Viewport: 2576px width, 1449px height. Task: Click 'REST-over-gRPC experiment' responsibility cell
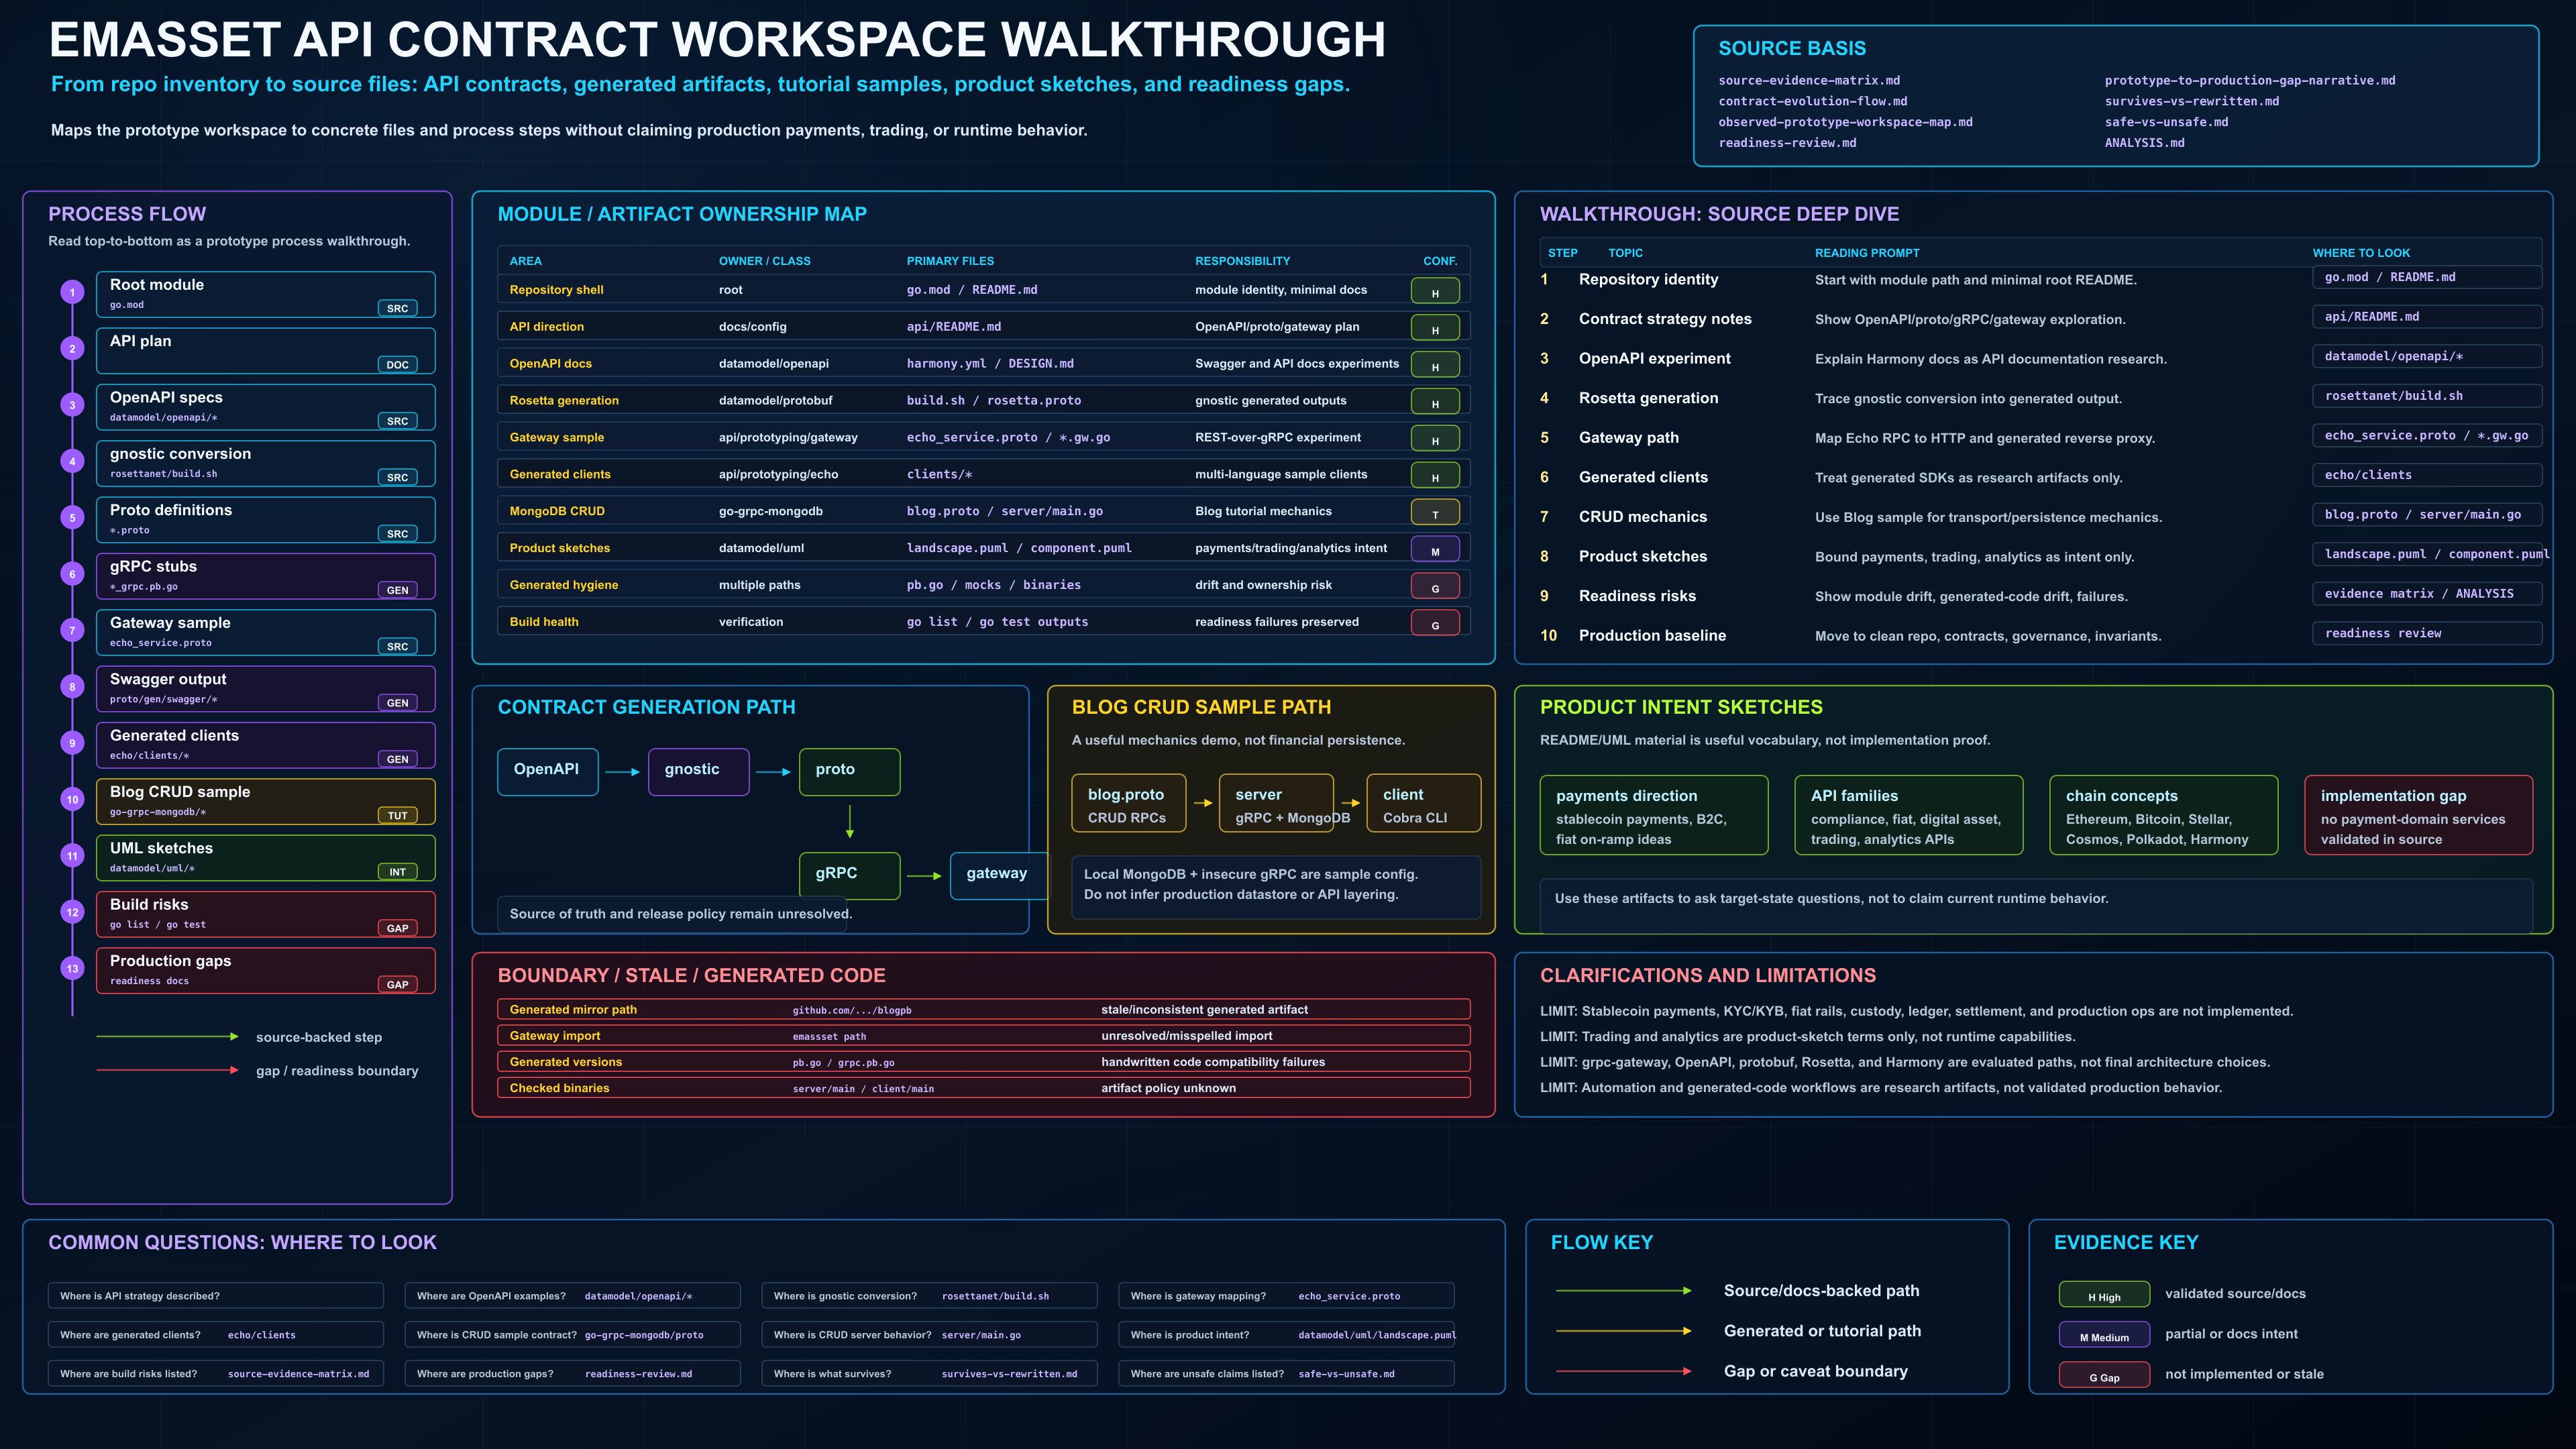pyautogui.click(x=1278, y=438)
